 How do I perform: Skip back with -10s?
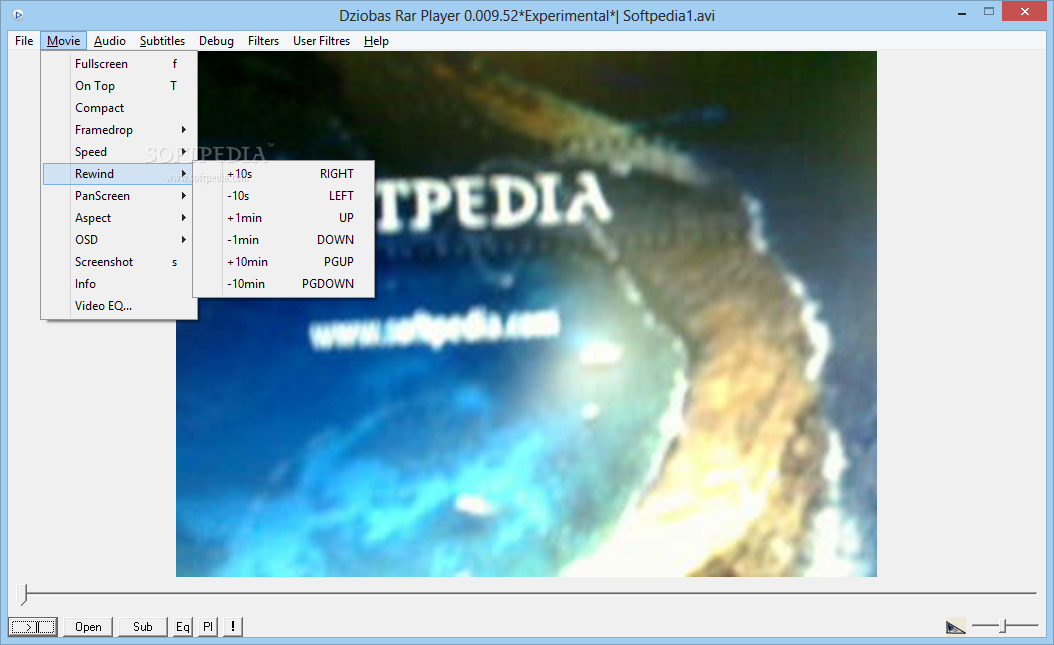pos(284,196)
